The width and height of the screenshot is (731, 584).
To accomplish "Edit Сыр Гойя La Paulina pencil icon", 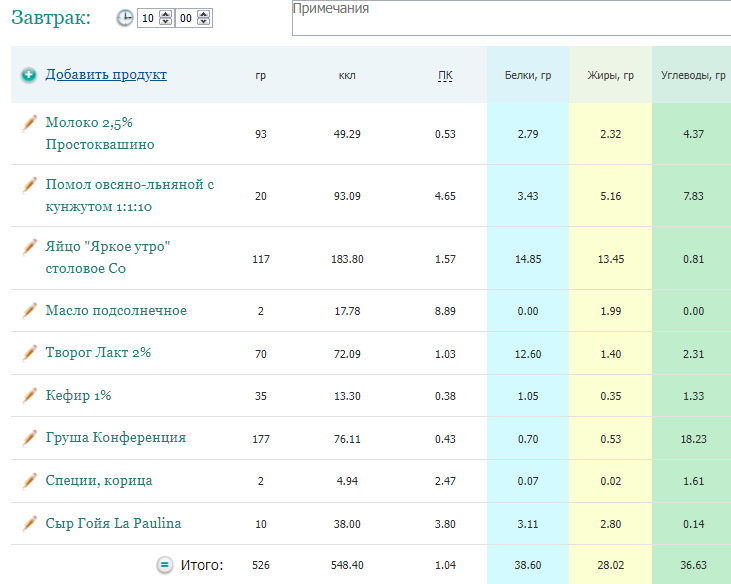I will (x=29, y=523).
